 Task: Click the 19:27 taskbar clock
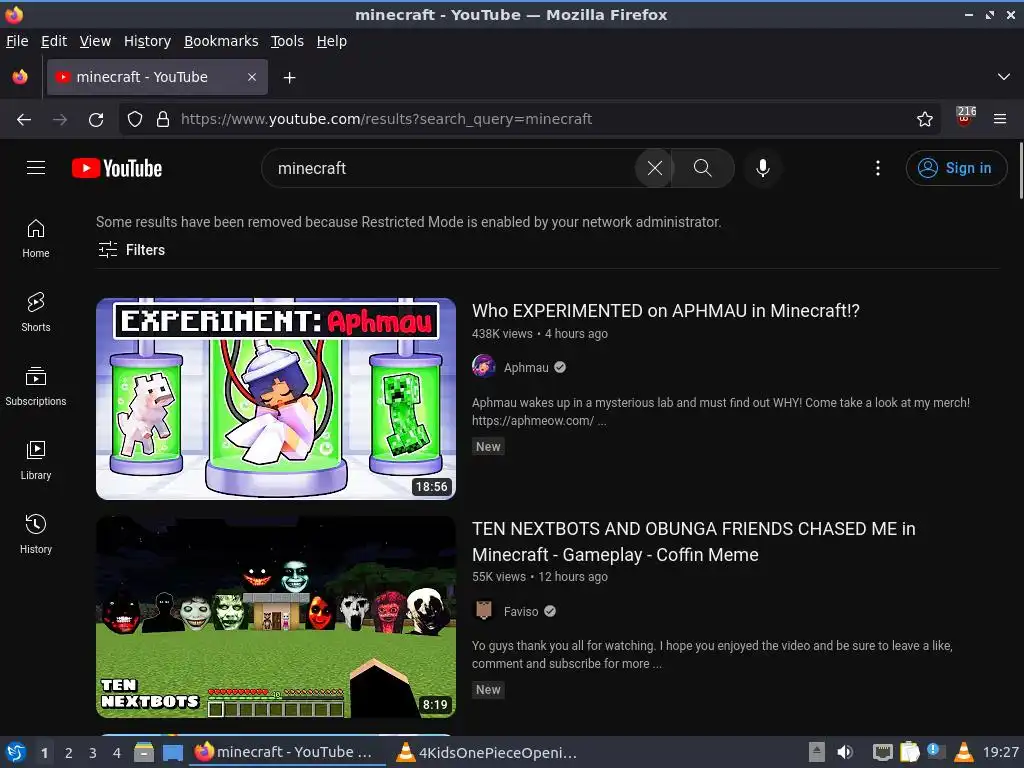point(1000,752)
